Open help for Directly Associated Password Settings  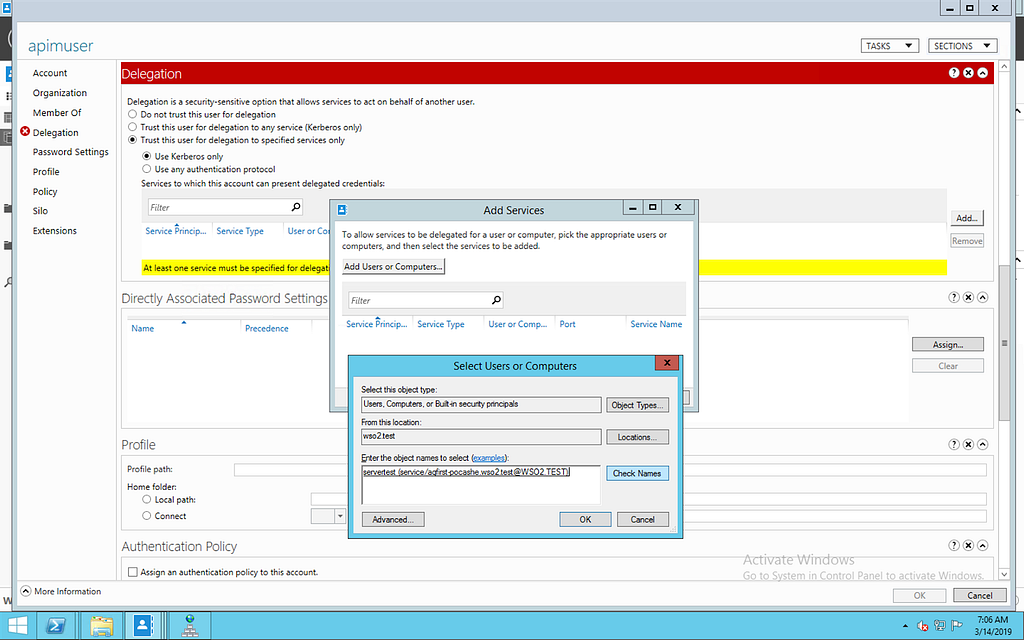(953, 297)
